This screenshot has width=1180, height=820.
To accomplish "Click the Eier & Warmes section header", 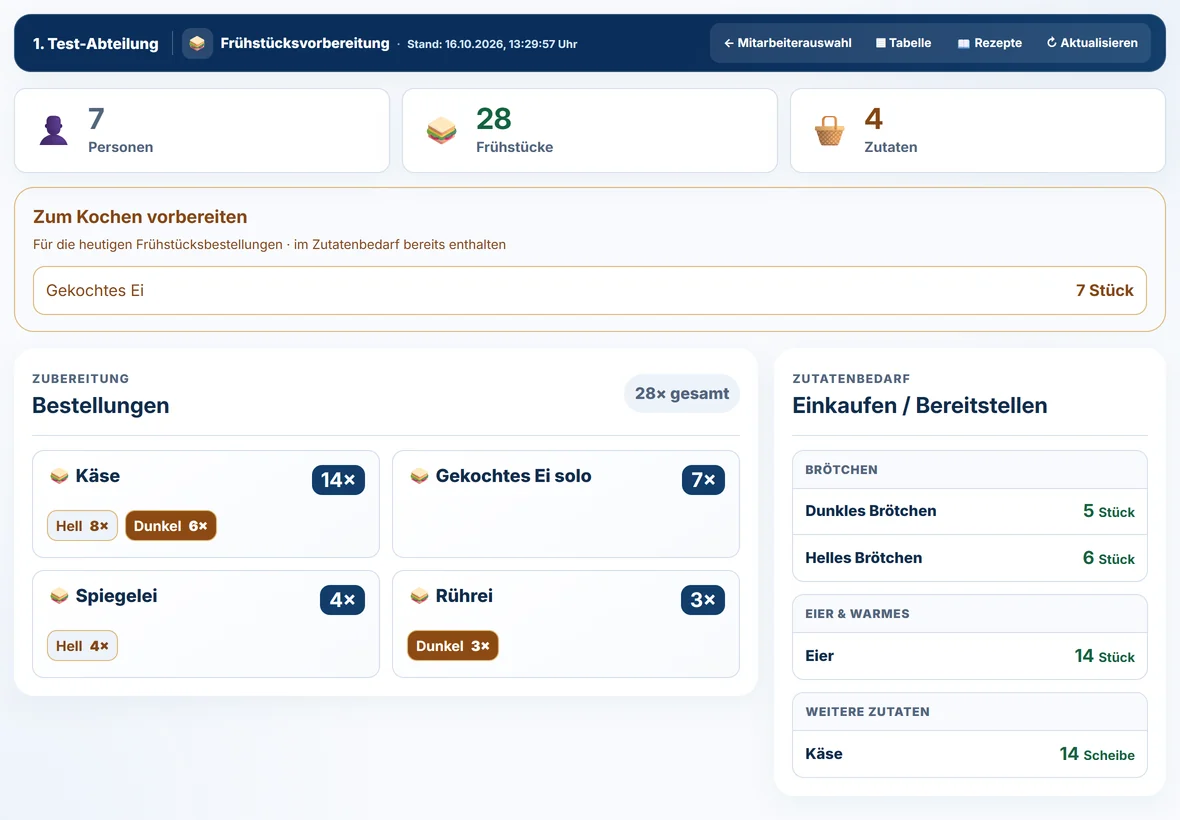I will click(x=970, y=614).
